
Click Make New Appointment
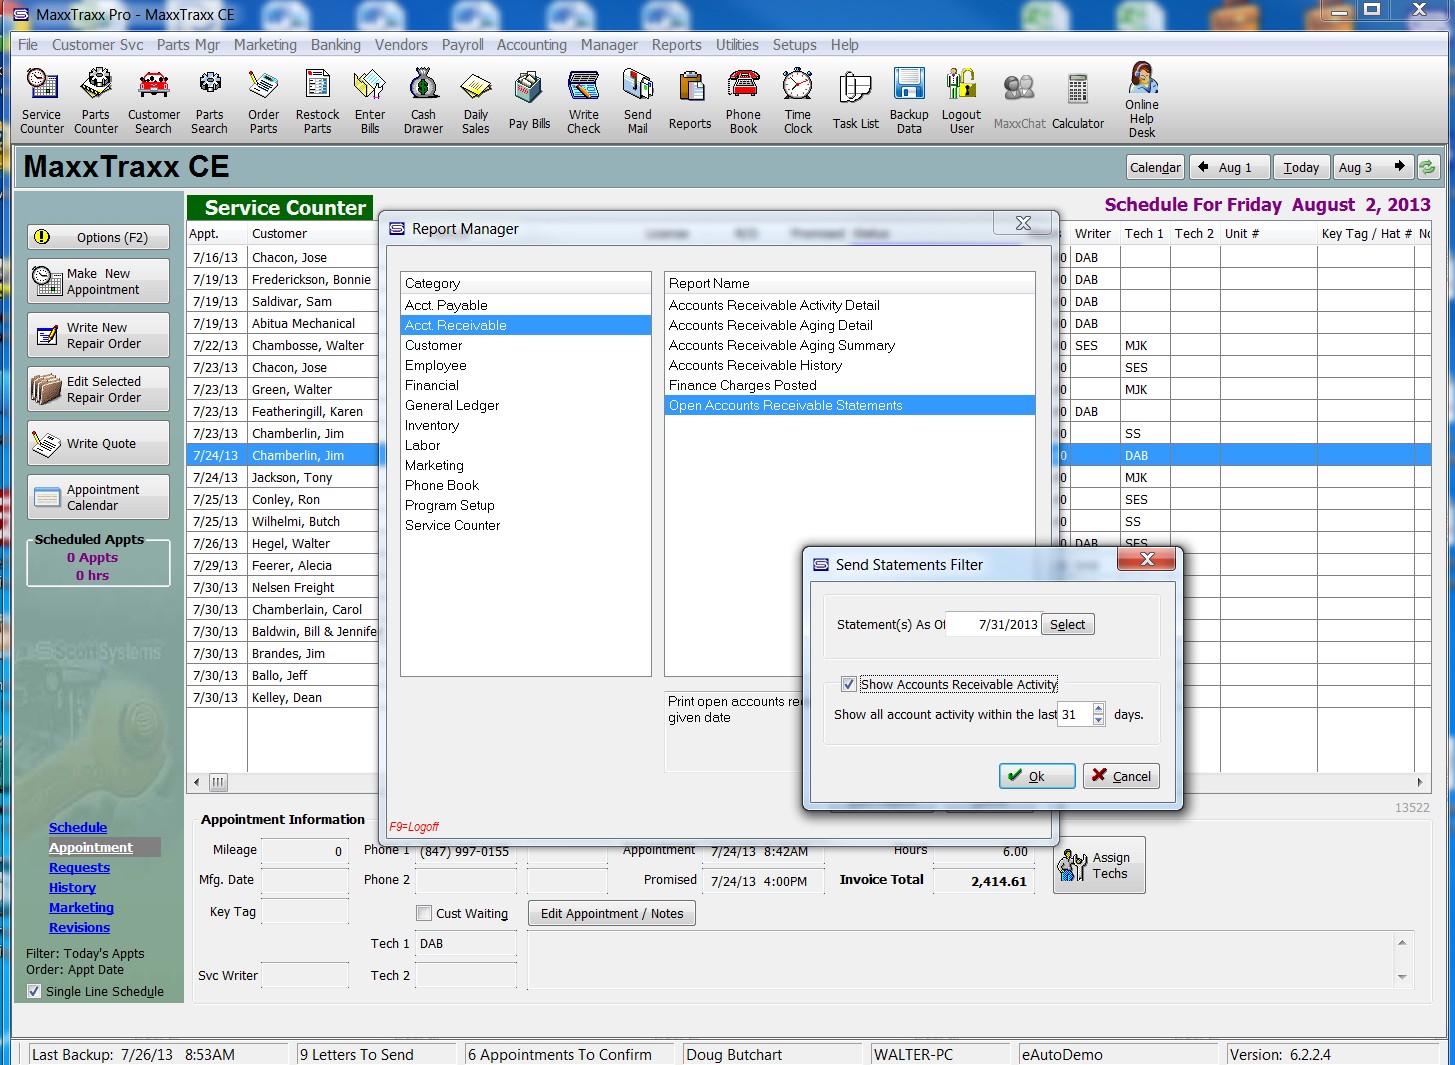[x=98, y=281]
